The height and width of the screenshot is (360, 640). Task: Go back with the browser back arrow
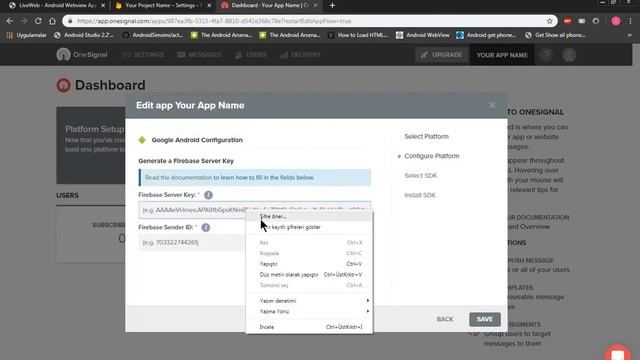10,21
